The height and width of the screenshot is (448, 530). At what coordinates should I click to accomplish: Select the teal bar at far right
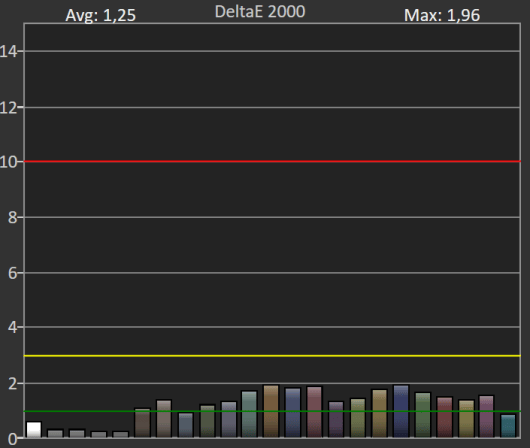(508, 426)
